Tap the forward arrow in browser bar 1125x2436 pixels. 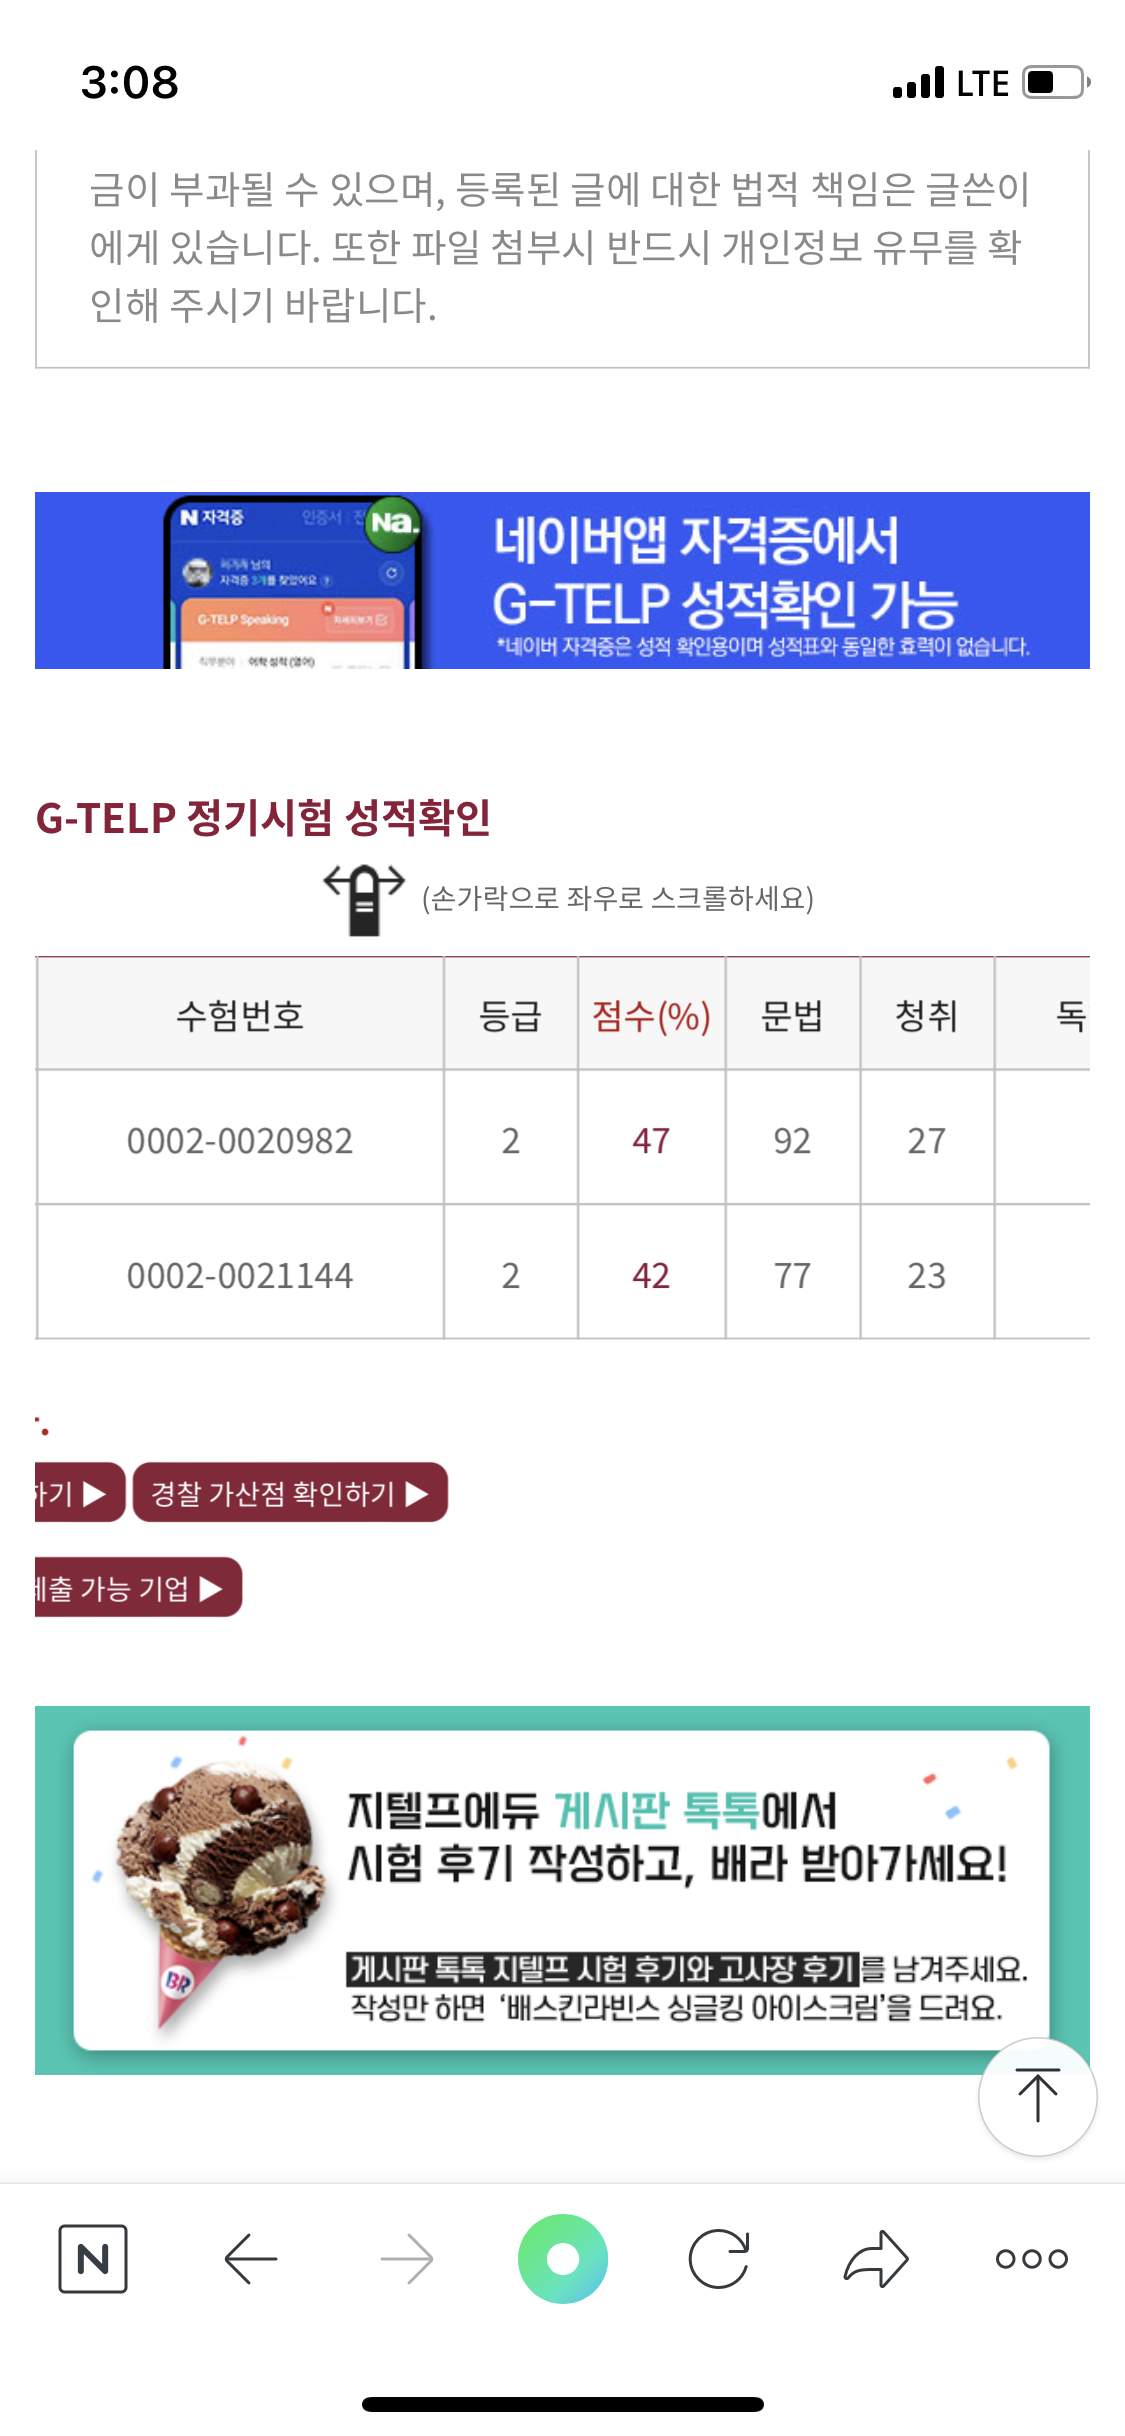[x=407, y=2258]
